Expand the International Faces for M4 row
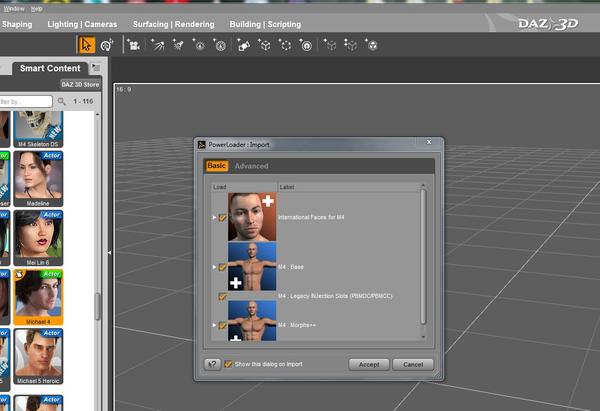Viewport: 600px width, 411px height. click(x=214, y=217)
